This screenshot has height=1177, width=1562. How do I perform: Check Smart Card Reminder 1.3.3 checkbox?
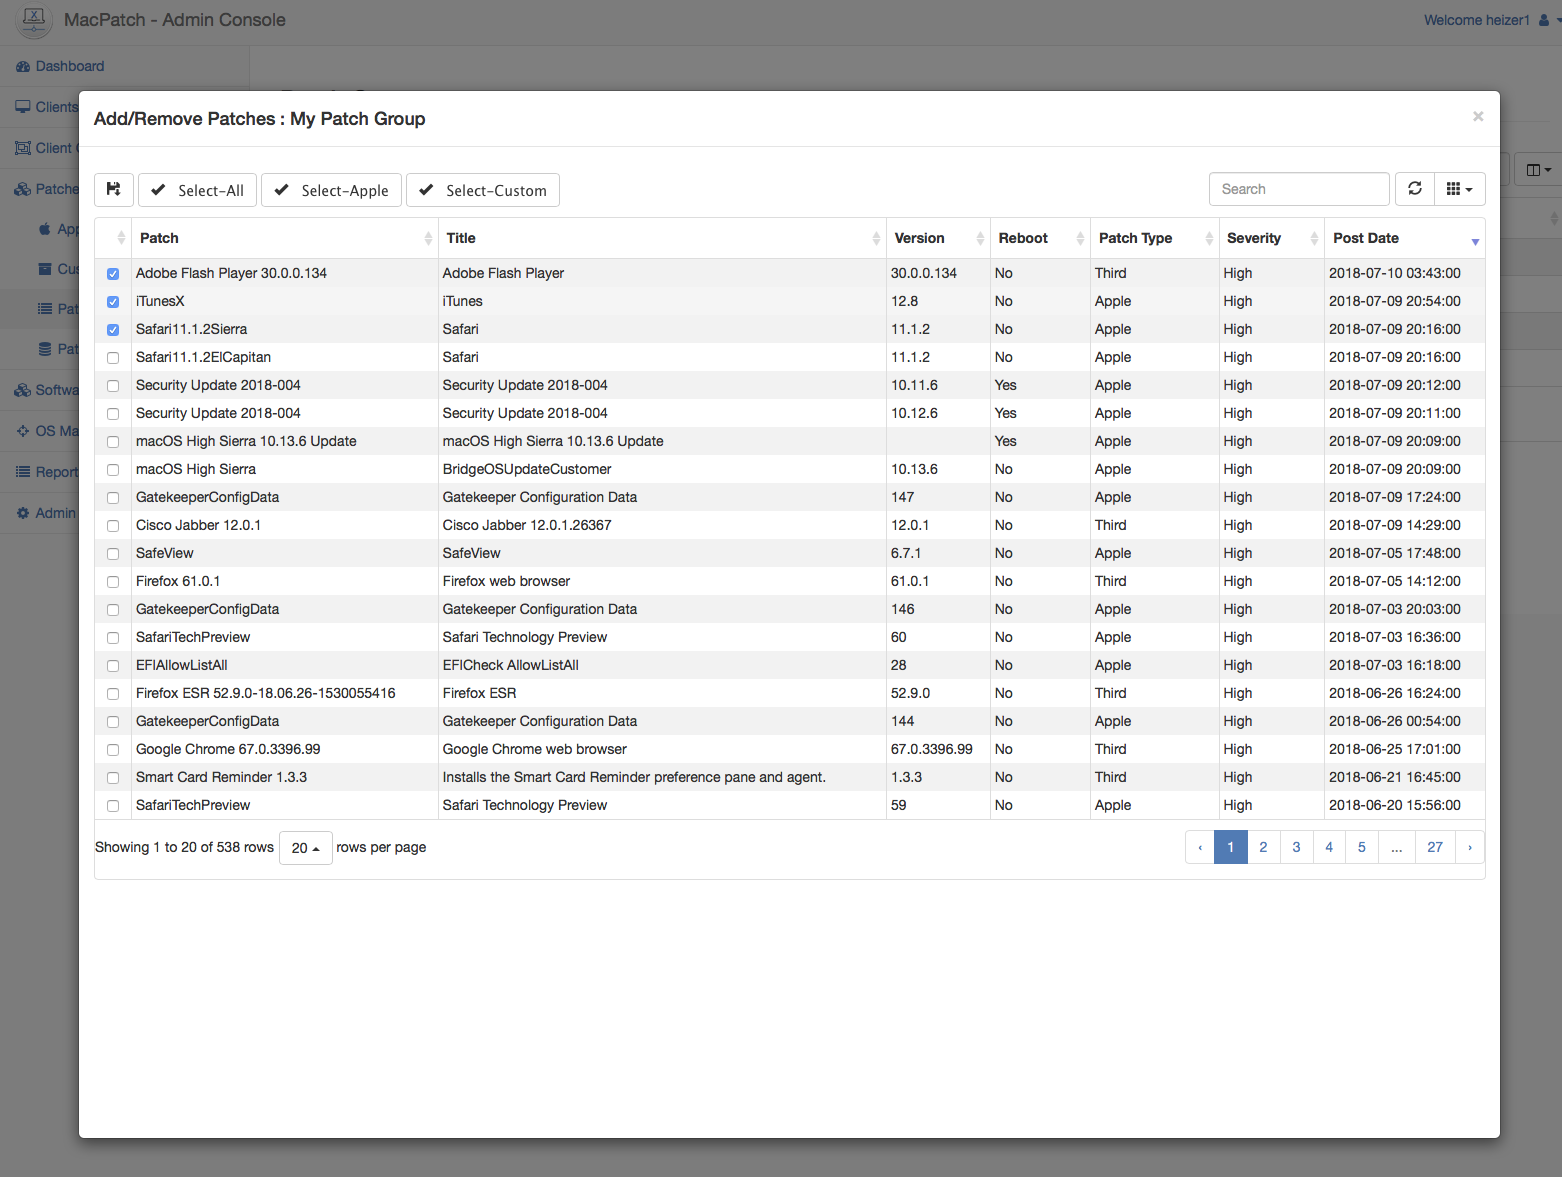click(x=113, y=778)
